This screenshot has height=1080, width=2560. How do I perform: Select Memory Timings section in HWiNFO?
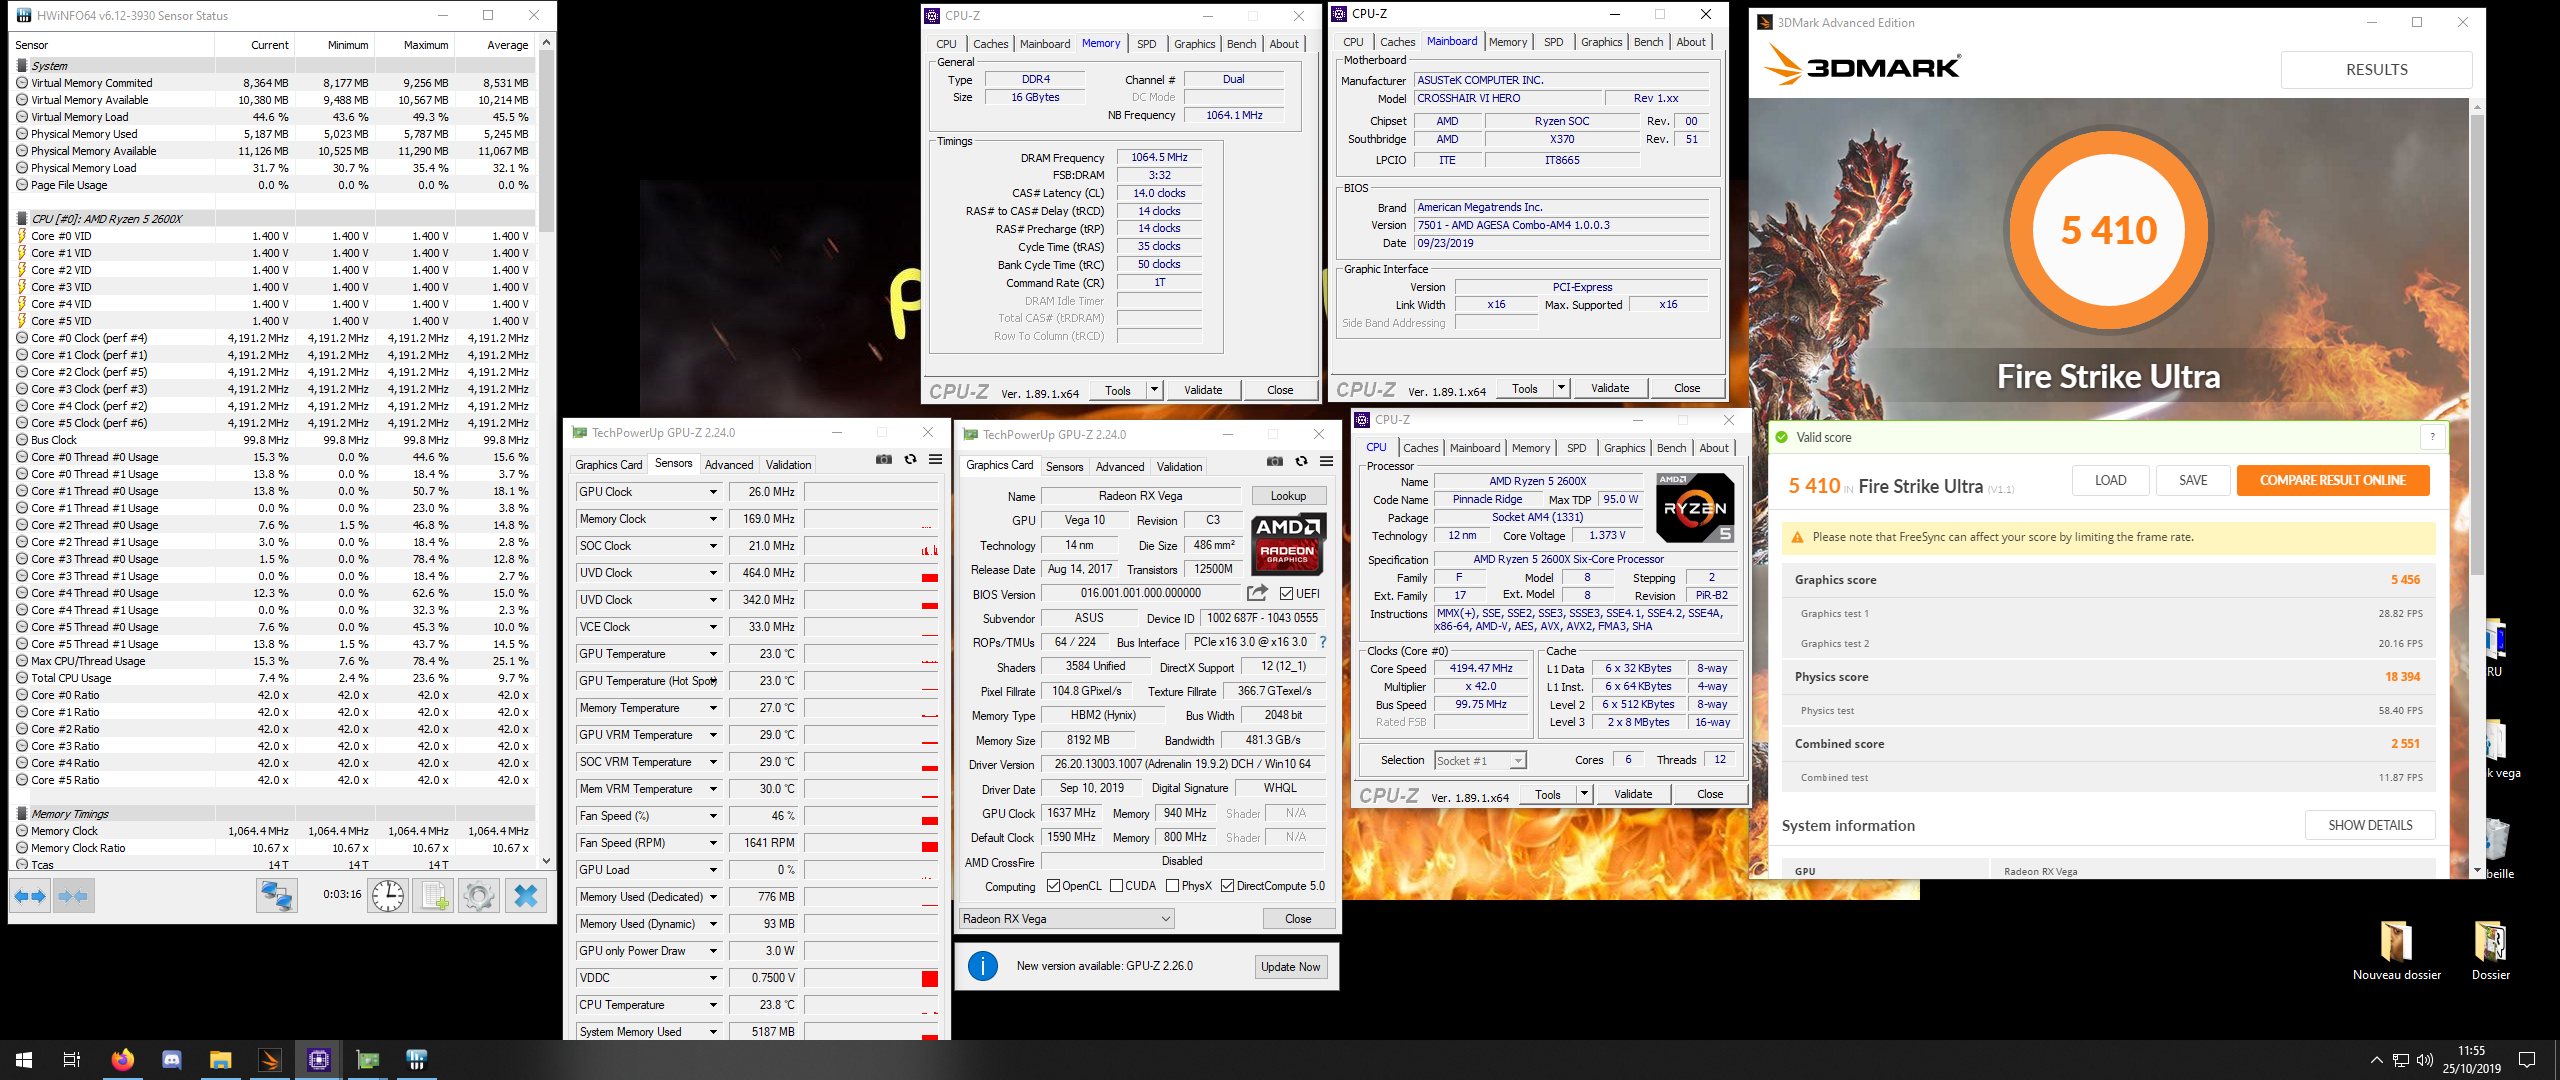click(273, 814)
